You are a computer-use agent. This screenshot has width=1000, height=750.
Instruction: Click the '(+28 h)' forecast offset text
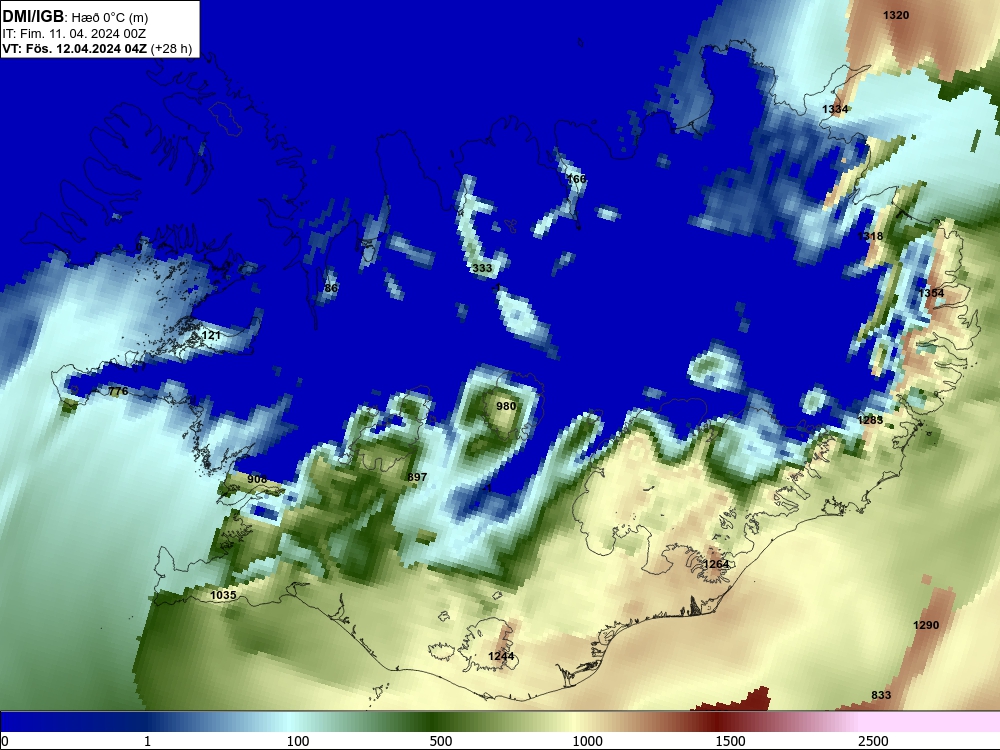tap(171, 48)
